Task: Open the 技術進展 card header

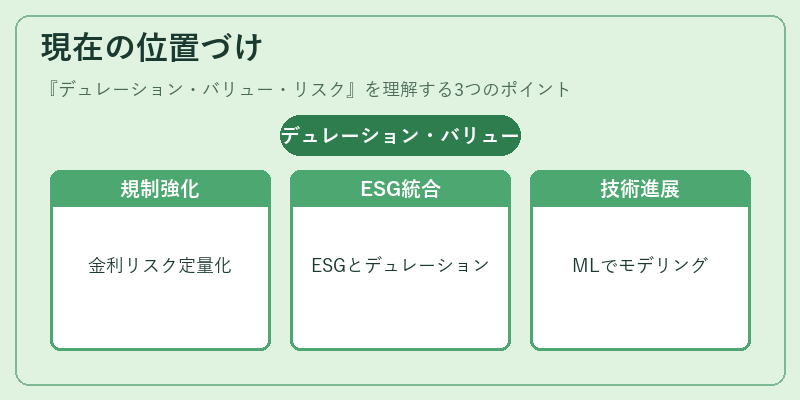Action: [640, 189]
